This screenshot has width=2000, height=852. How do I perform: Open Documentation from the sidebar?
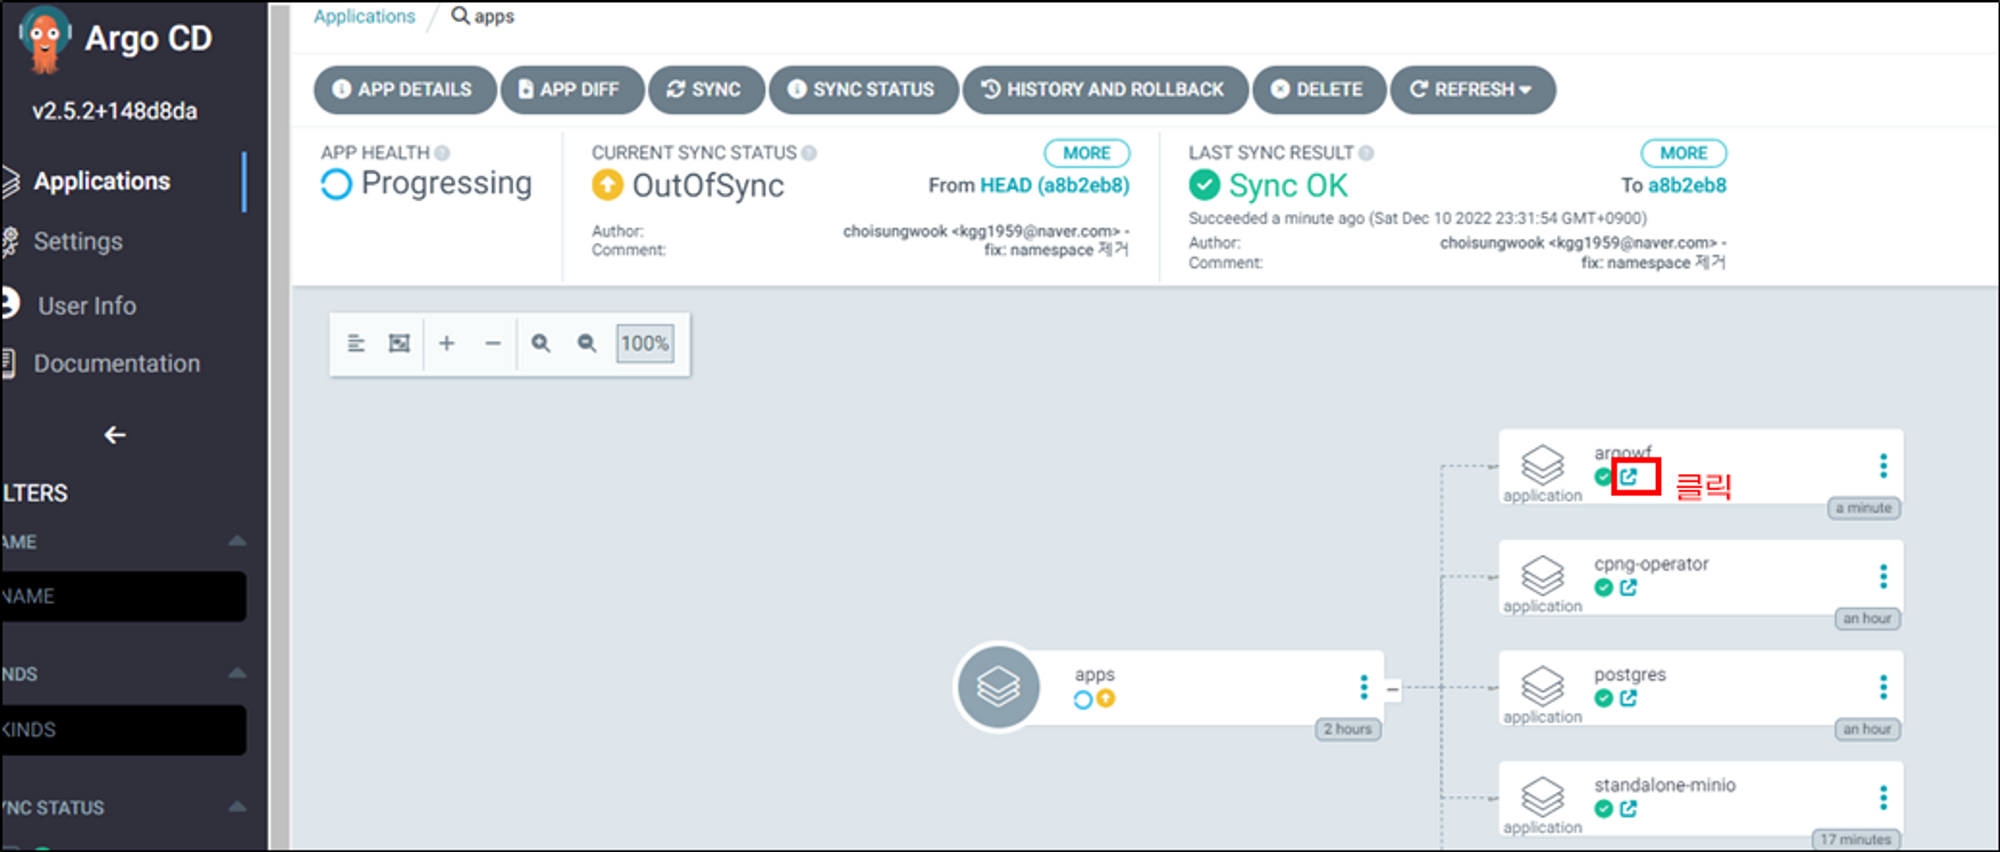[116, 363]
